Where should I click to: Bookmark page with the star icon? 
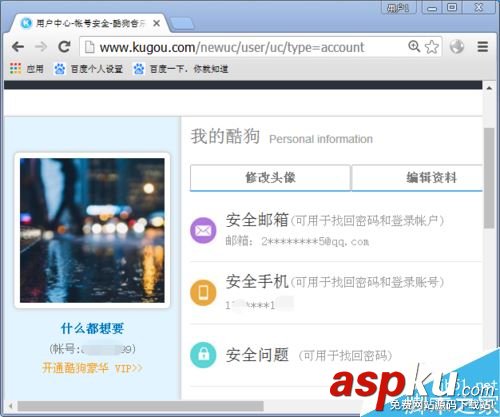432,47
